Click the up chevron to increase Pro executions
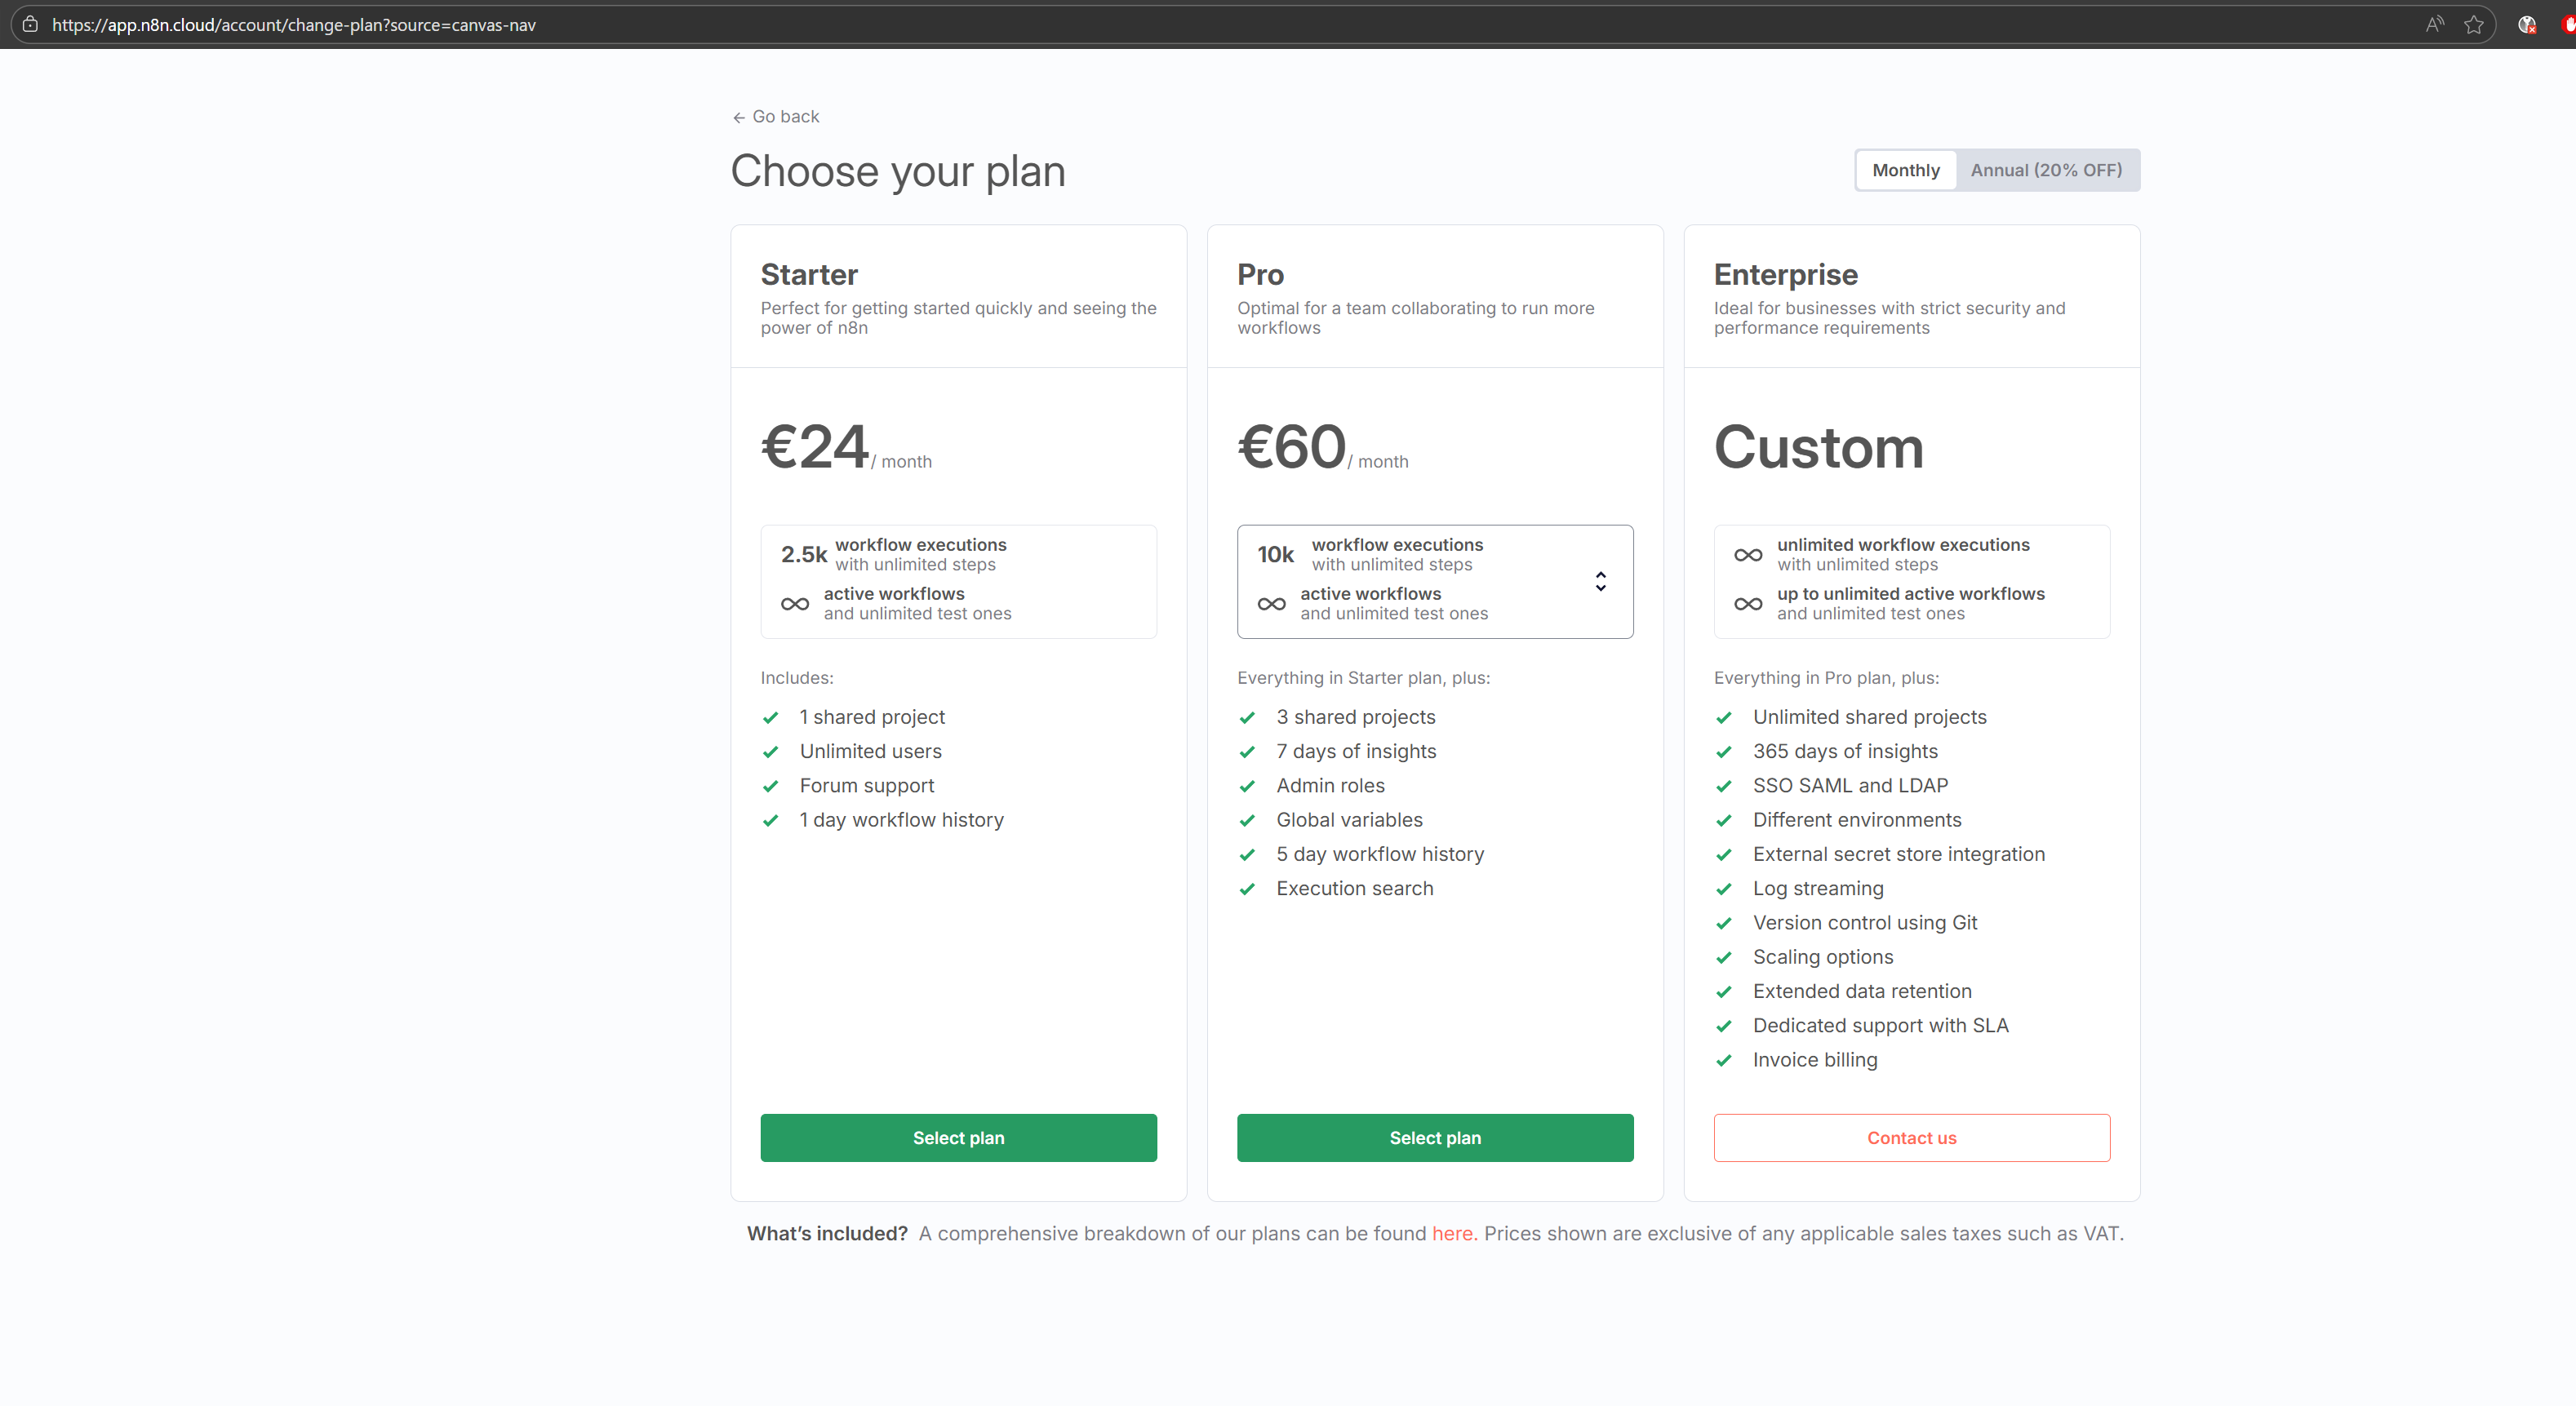 coord(1600,572)
